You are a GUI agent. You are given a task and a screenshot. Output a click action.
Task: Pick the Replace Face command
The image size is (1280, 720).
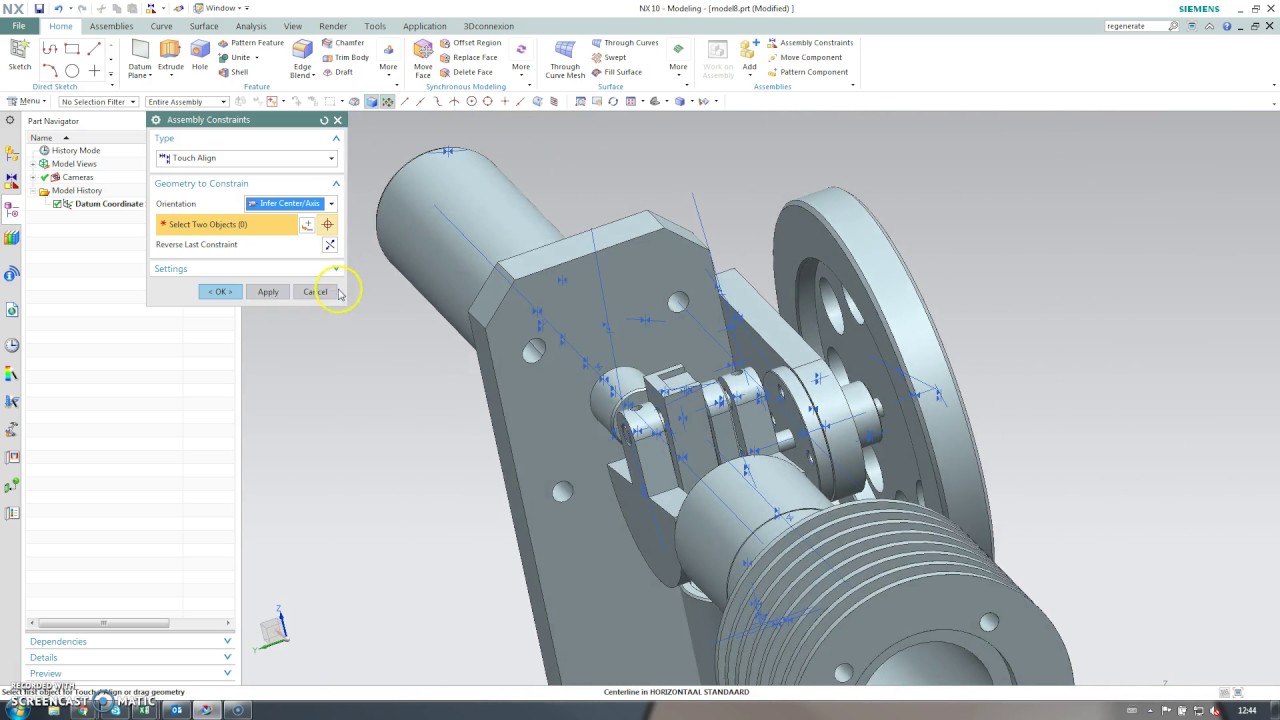pos(468,57)
